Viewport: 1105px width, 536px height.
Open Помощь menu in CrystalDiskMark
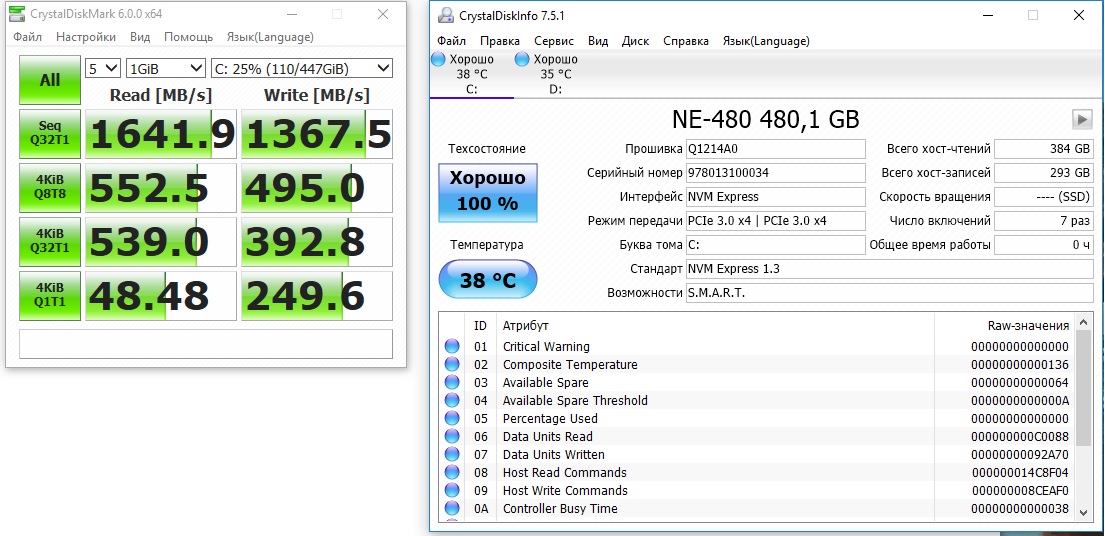click(x=188, y=37)
